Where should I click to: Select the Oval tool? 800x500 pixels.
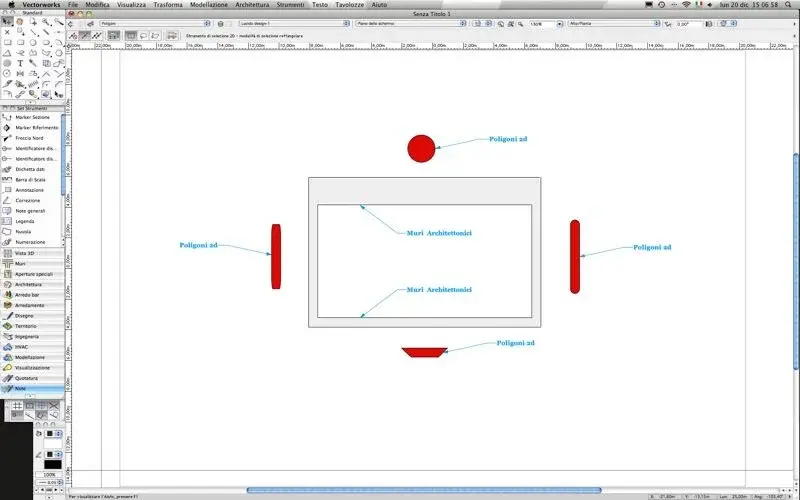coord(46,42)
